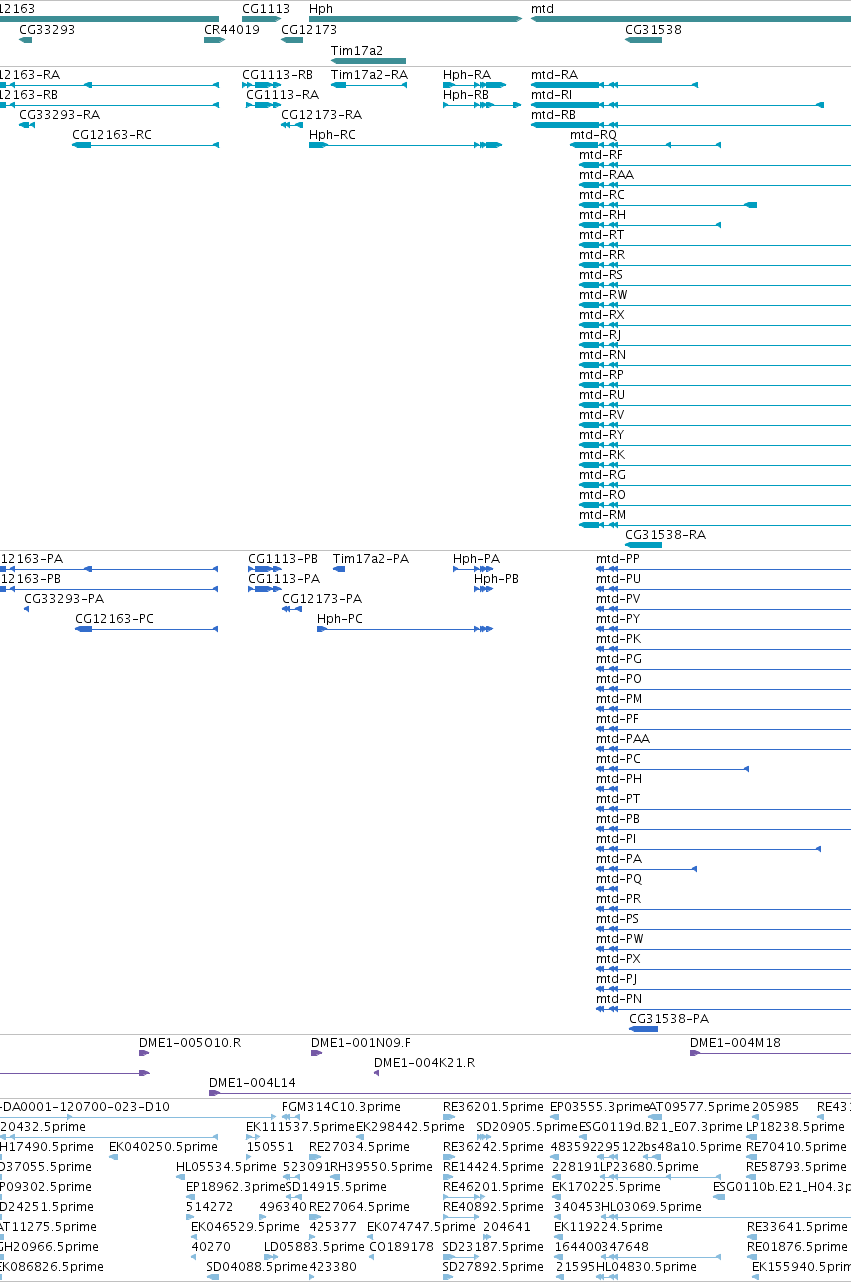Select the DME1-004L14 feature label

coord(252,1083)
